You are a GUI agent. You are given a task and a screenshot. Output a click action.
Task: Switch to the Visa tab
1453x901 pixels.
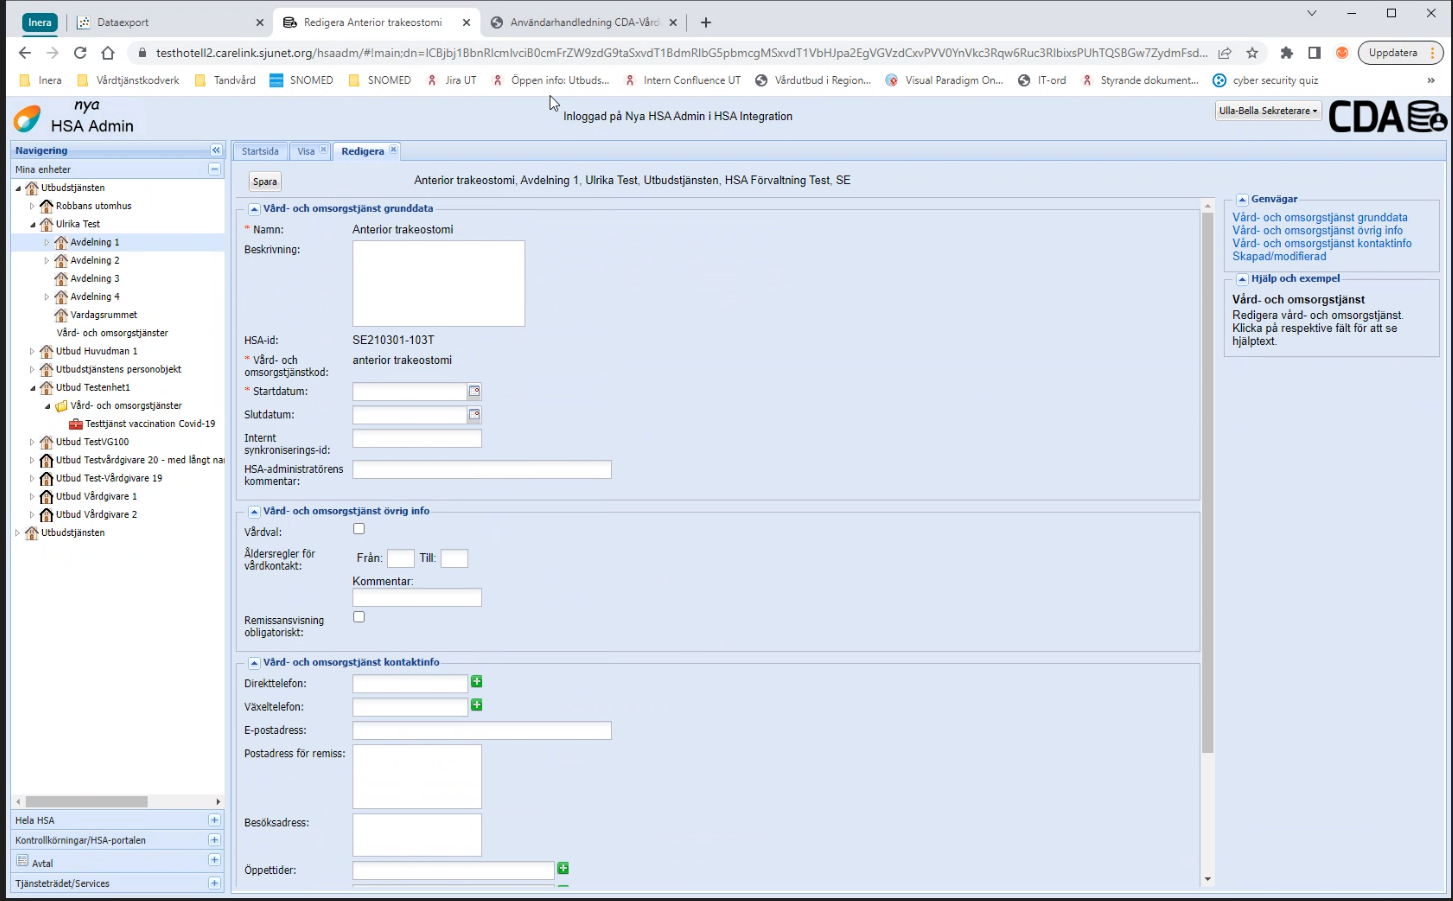306,151
